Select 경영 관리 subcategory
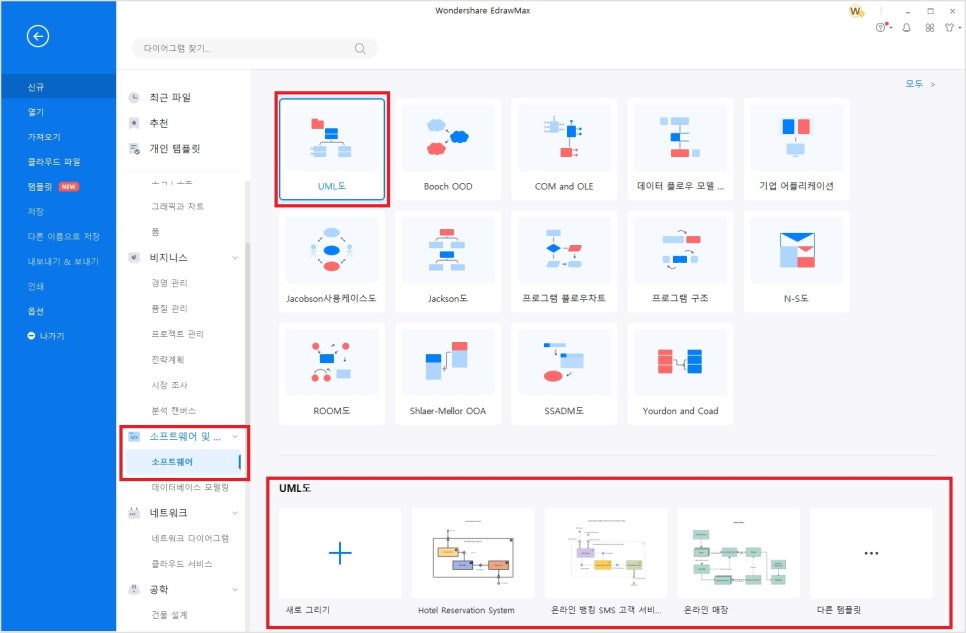The image size is (966, 633). tap(169, 283)
